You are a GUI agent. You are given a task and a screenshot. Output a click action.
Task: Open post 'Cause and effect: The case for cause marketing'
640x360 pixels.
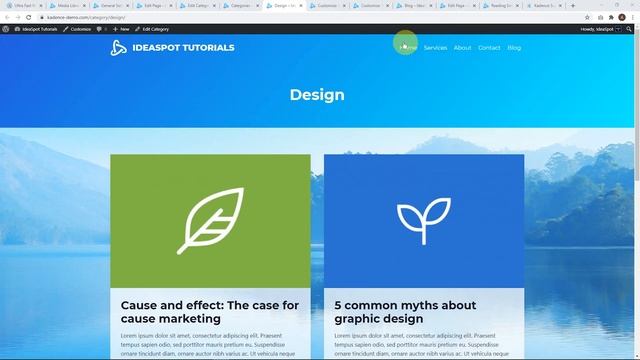pos(210,312)
